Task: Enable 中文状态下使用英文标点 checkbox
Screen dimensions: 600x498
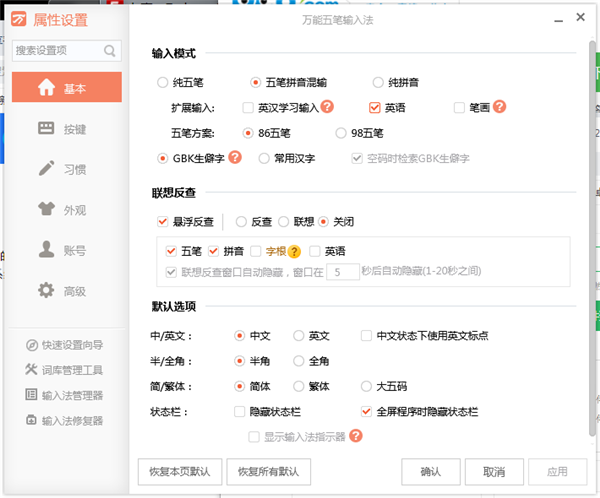Action: pos(366,336)
